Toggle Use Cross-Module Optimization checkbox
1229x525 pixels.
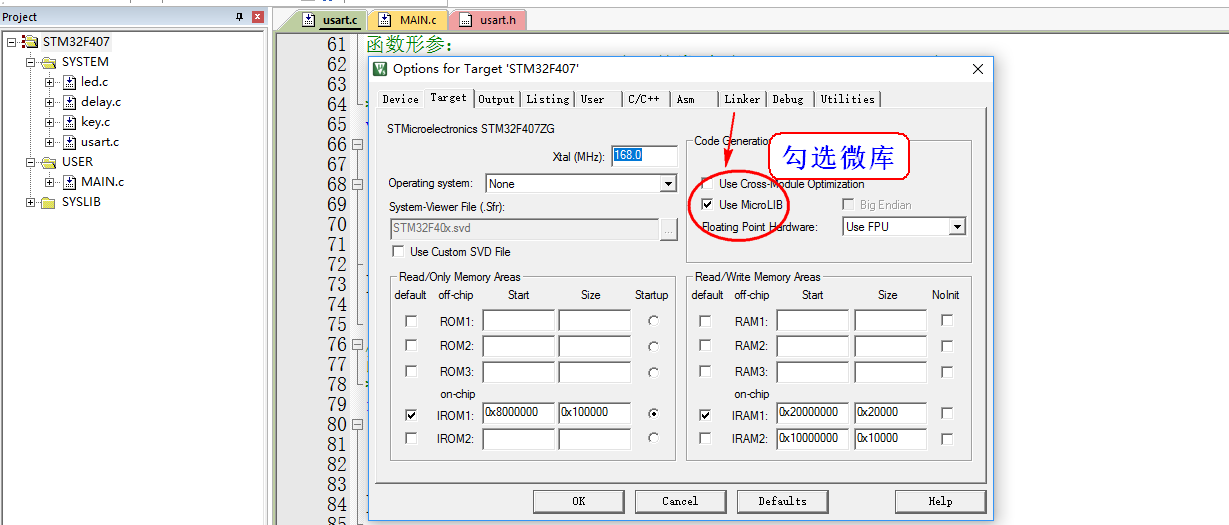tap(708, 184)
